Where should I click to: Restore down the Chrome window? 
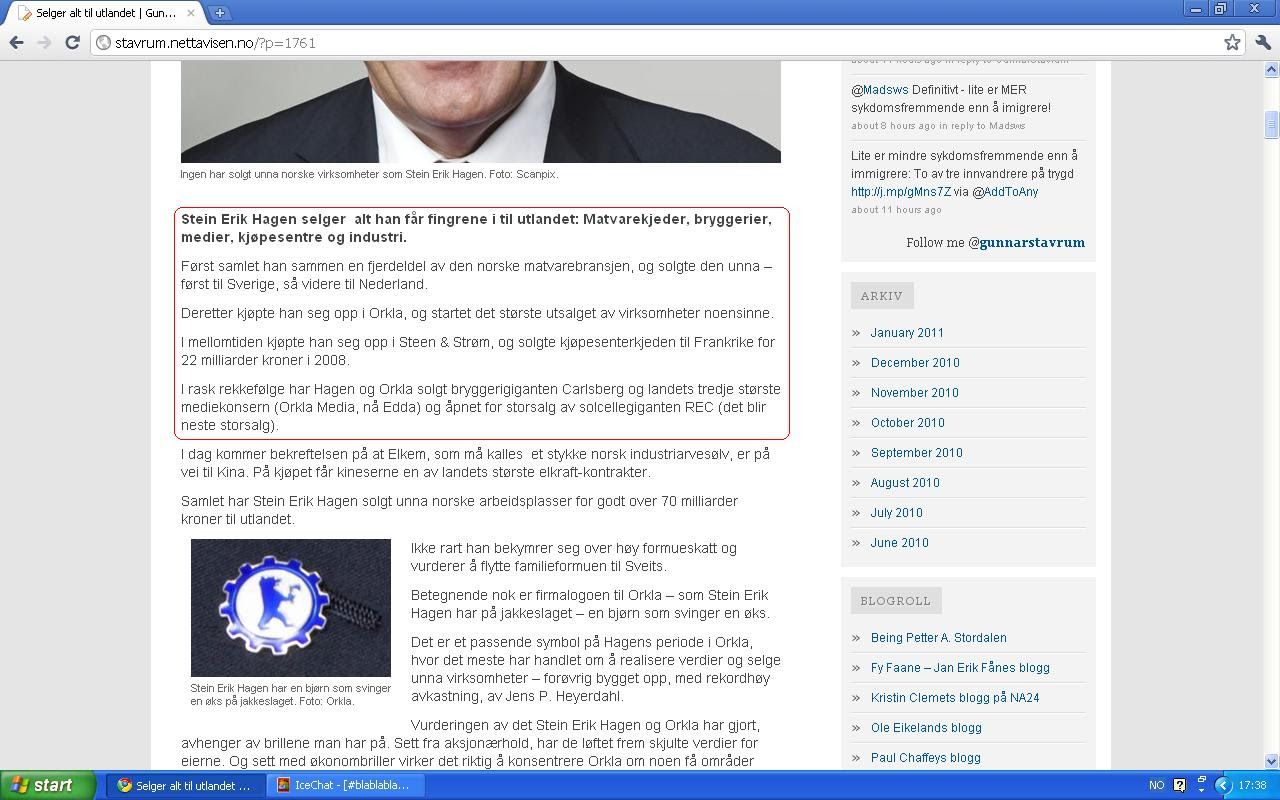click(1221, 9)
